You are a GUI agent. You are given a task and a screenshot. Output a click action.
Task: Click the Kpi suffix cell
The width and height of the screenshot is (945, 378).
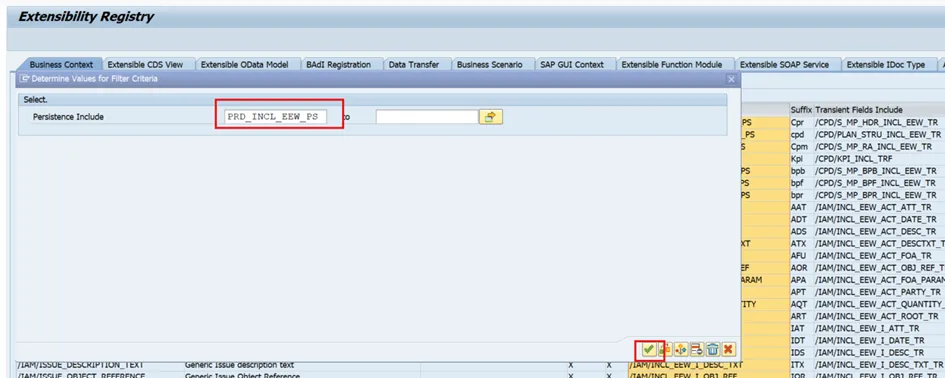tap(801, 159)
